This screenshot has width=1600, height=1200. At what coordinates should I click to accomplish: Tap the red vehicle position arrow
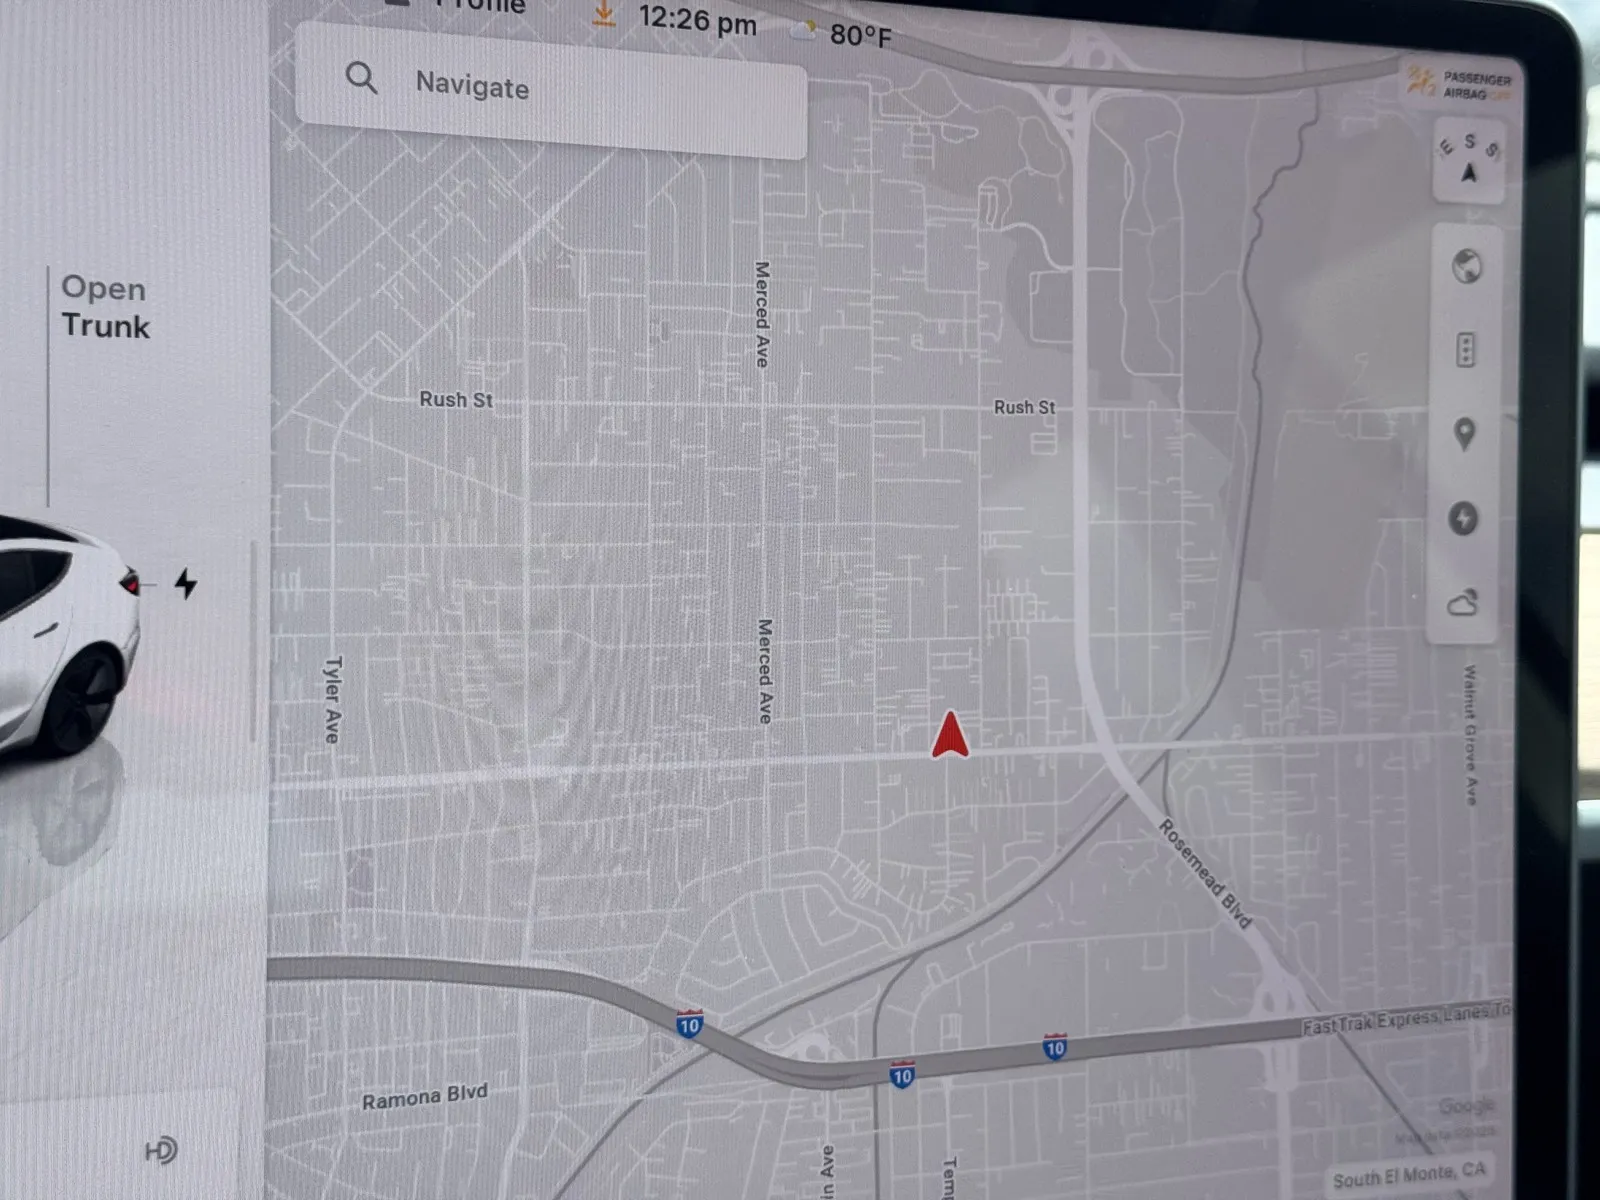click(949, 736)
